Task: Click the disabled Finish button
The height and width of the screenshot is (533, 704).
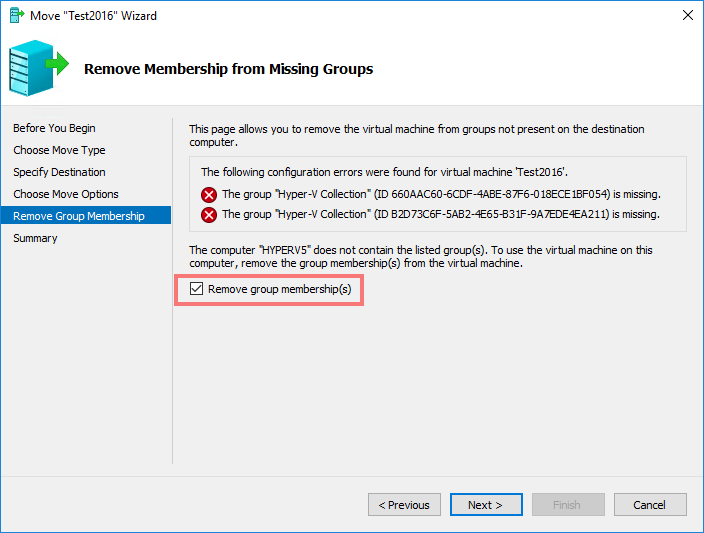Action: pyautogui.click(x=568, y=505)
